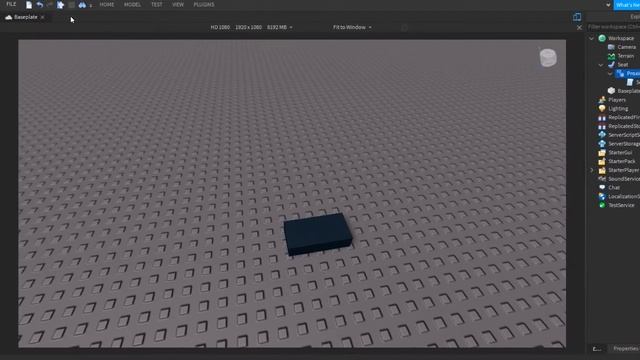The image size is (640, 360).
Task: Expand the StarterPlayer tree node
Action: tap(591, 170)
